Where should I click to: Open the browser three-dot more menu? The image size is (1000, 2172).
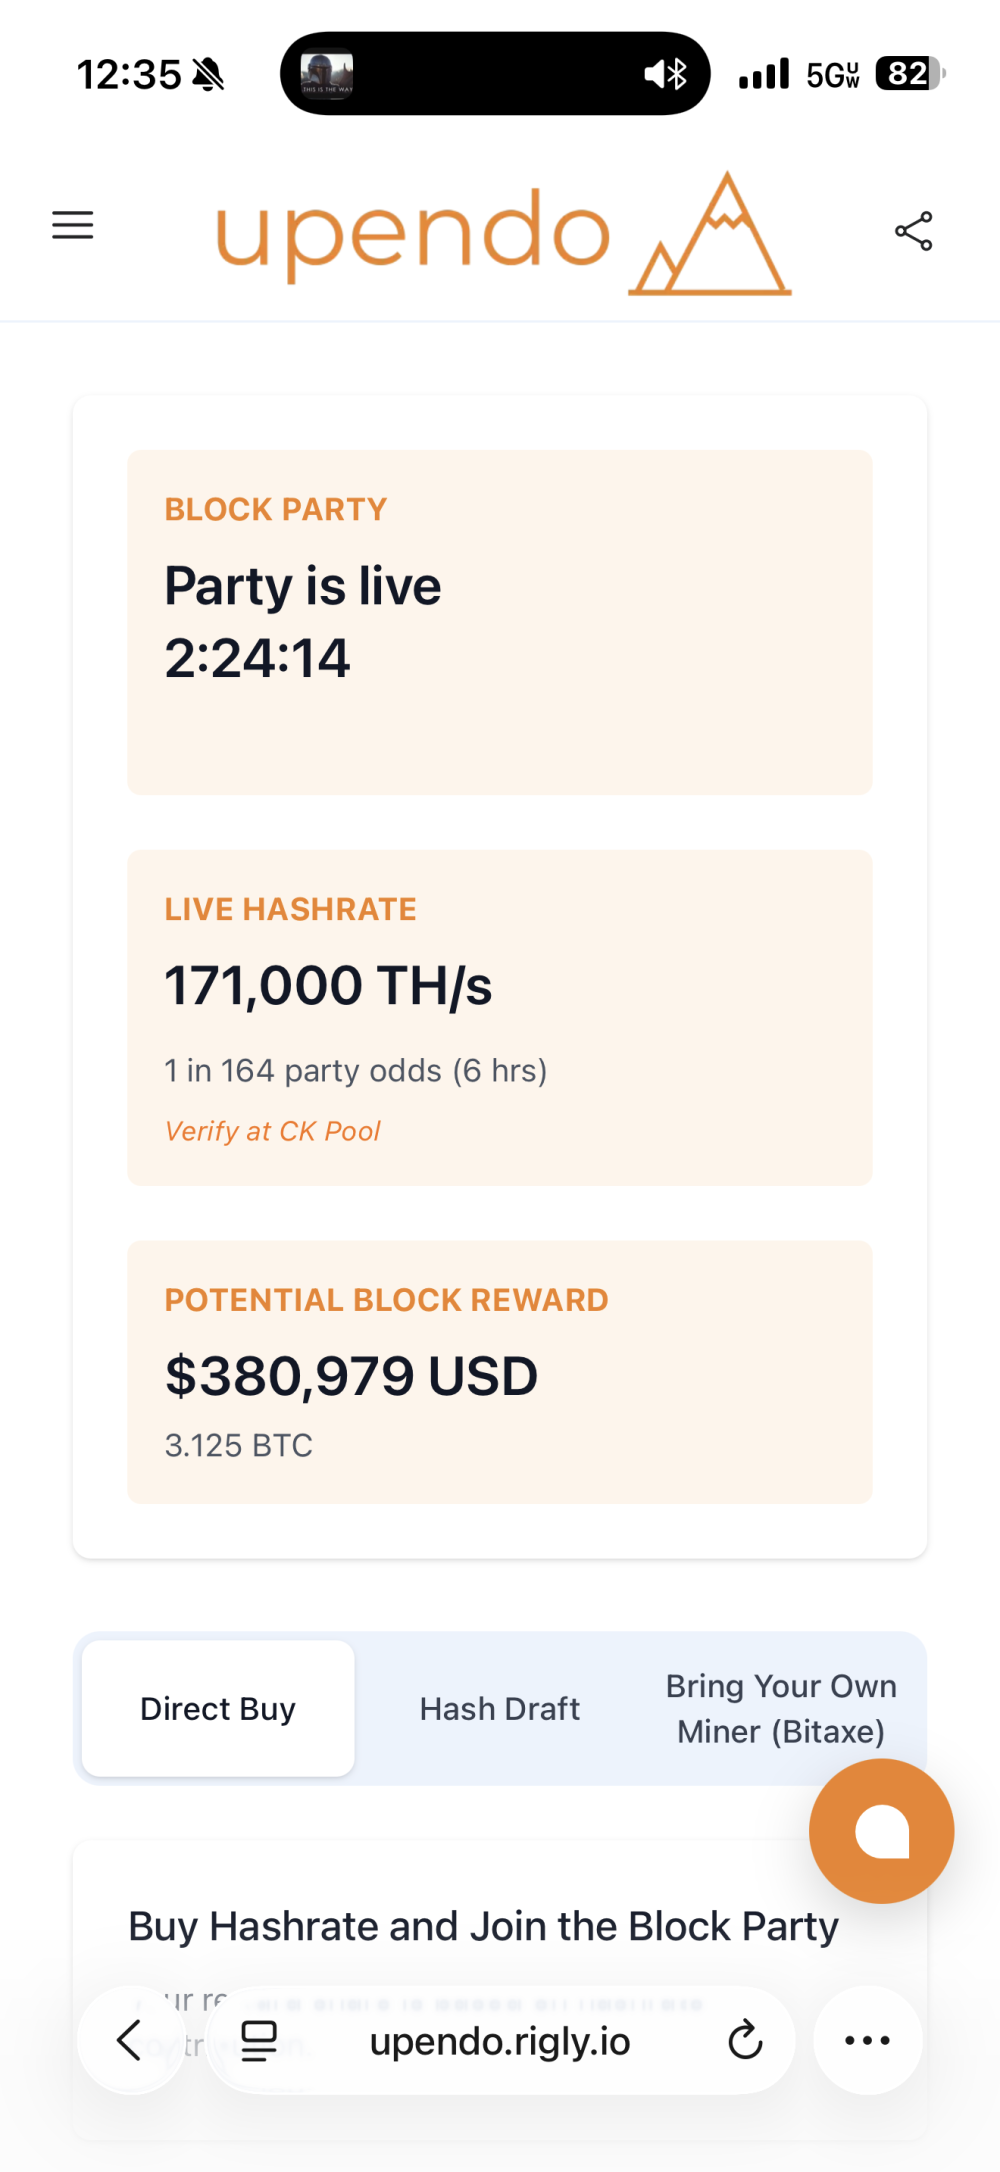(867, 2040)
